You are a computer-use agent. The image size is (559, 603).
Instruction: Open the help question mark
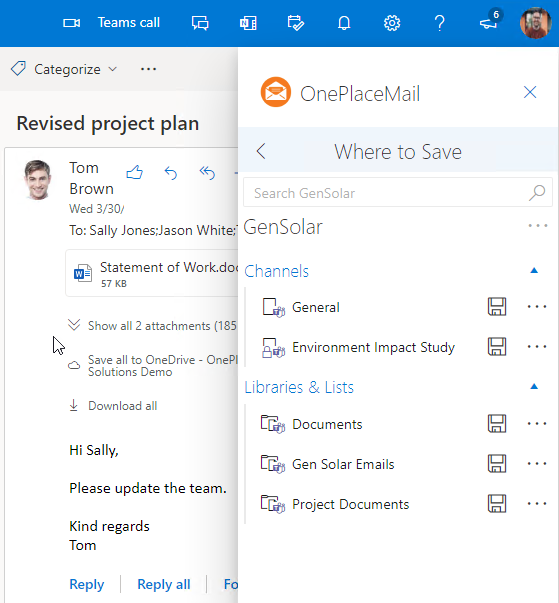coord(440,23)
